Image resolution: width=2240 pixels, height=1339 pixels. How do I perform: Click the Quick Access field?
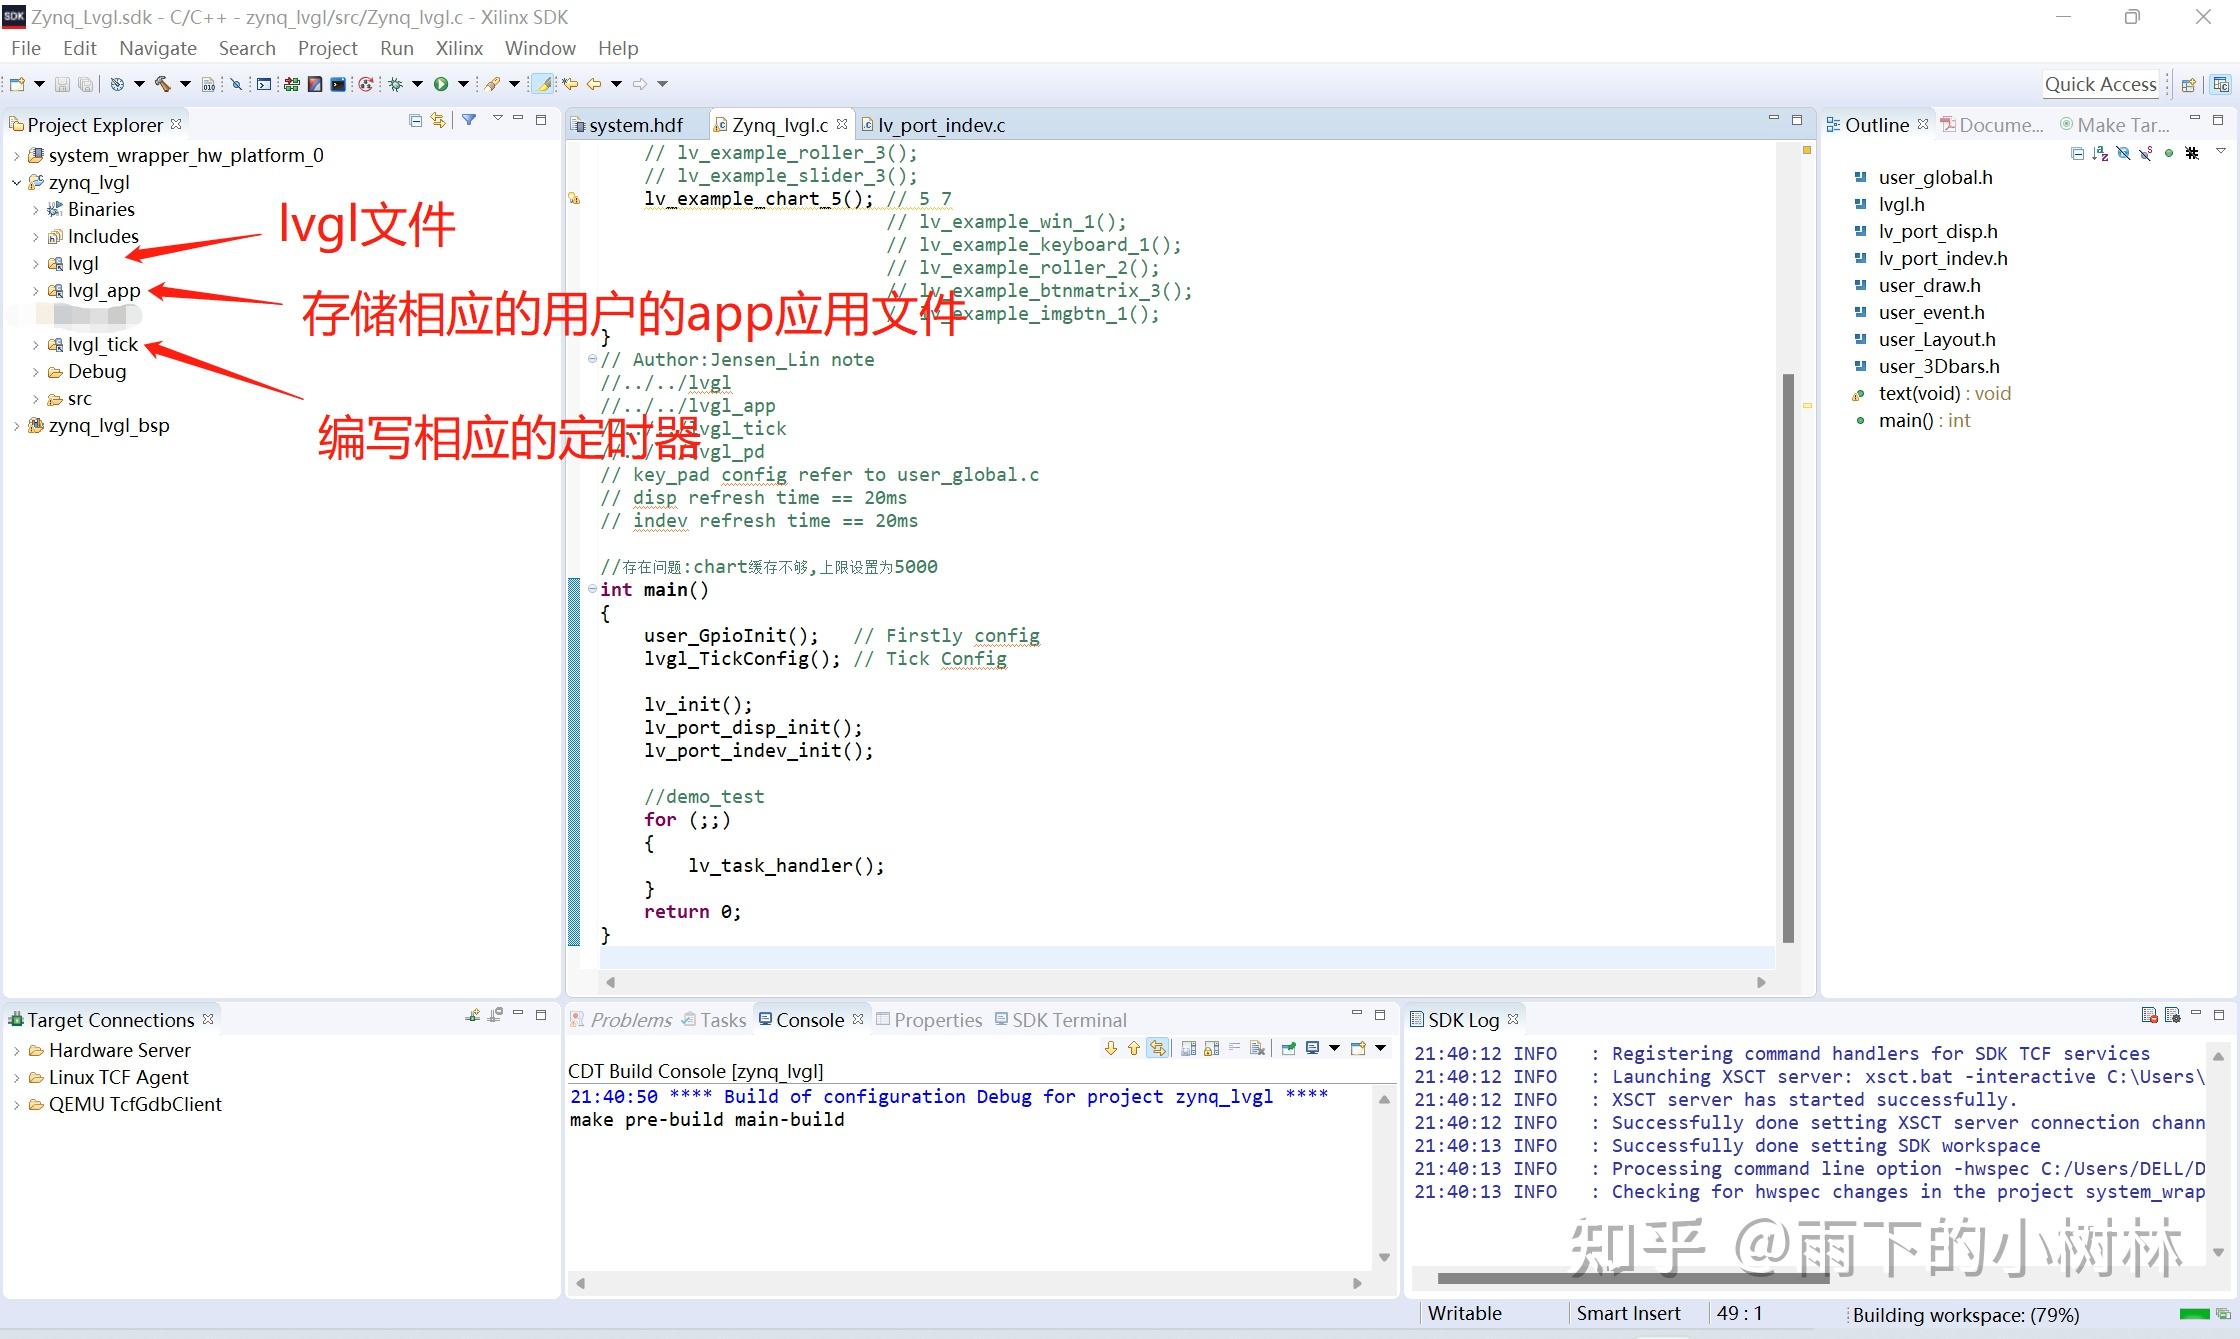coord(2100,84)
